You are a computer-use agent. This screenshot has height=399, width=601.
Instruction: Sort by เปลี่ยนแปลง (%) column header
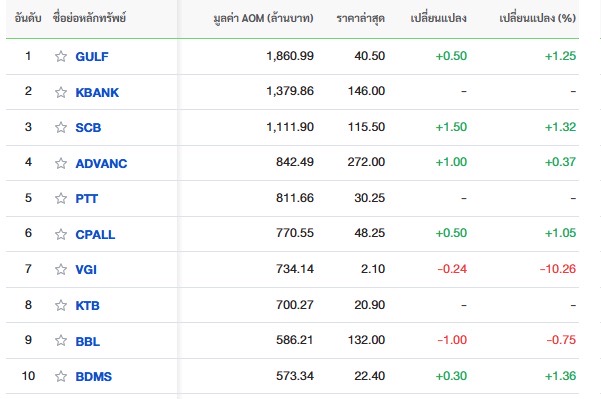click(x=537, y=18)
